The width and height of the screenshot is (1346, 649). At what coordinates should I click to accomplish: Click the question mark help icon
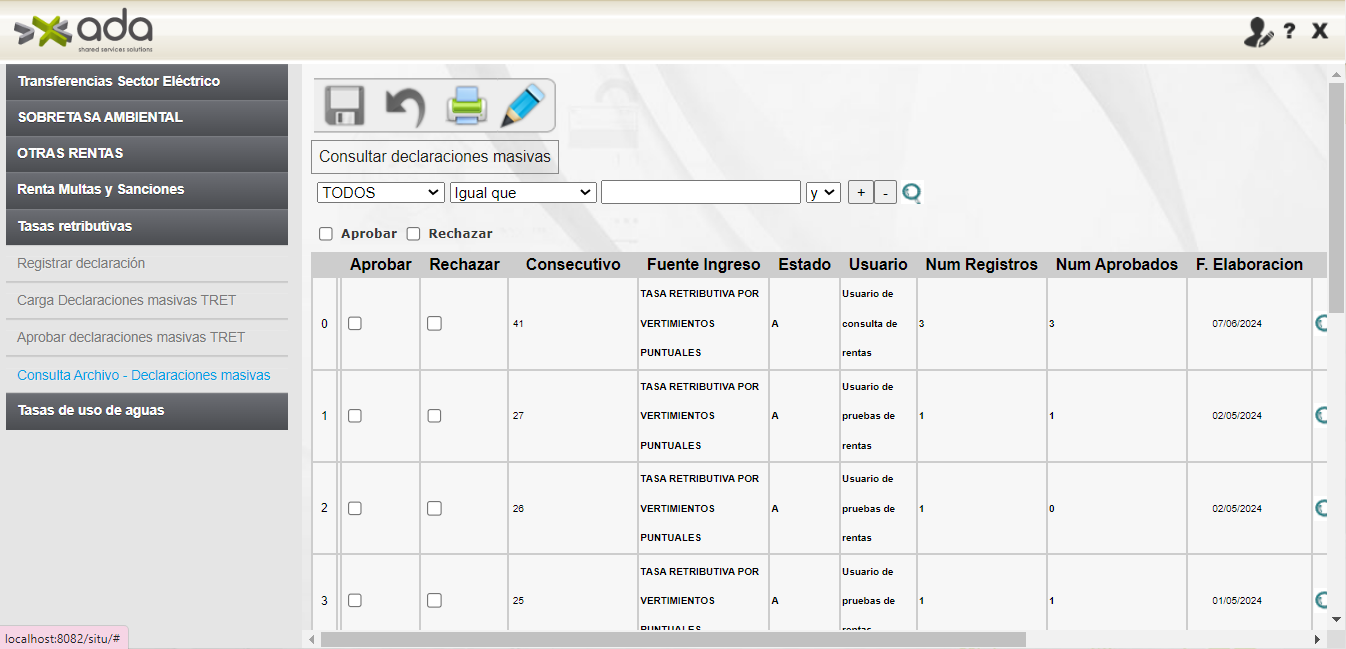click(1290, 31)
